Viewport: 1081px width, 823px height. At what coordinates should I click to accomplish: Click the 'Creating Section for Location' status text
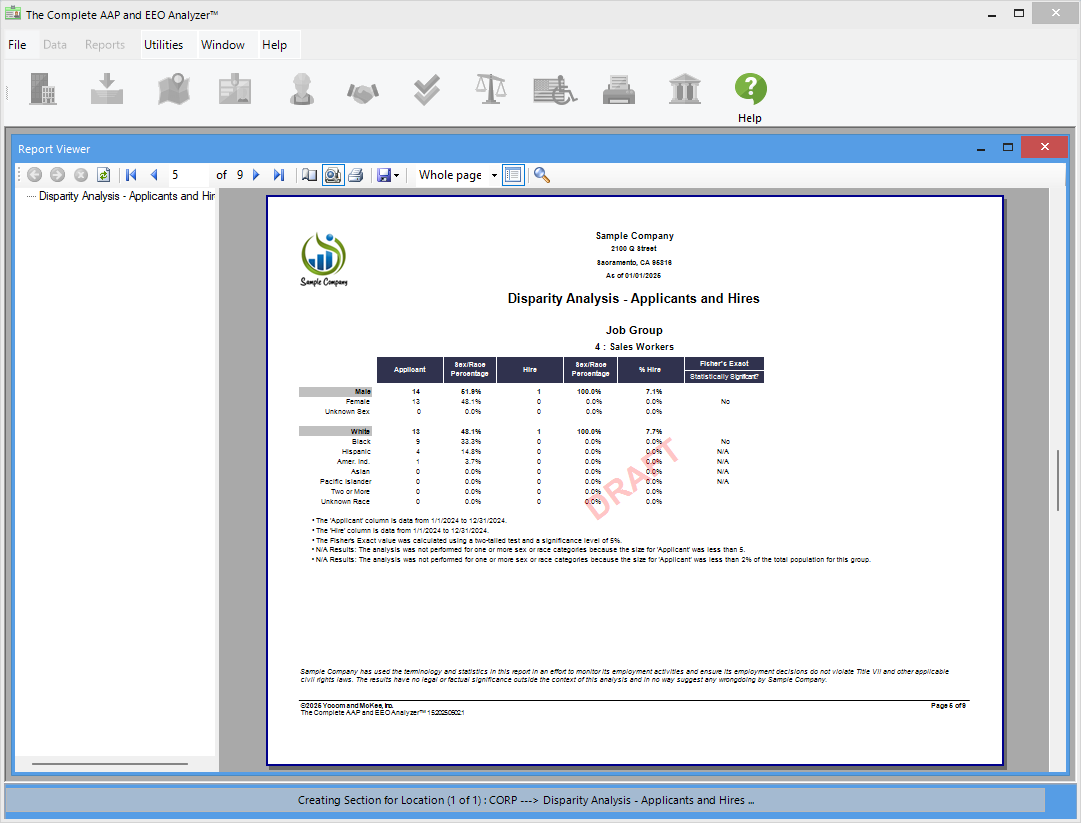[x=525, y=800]
